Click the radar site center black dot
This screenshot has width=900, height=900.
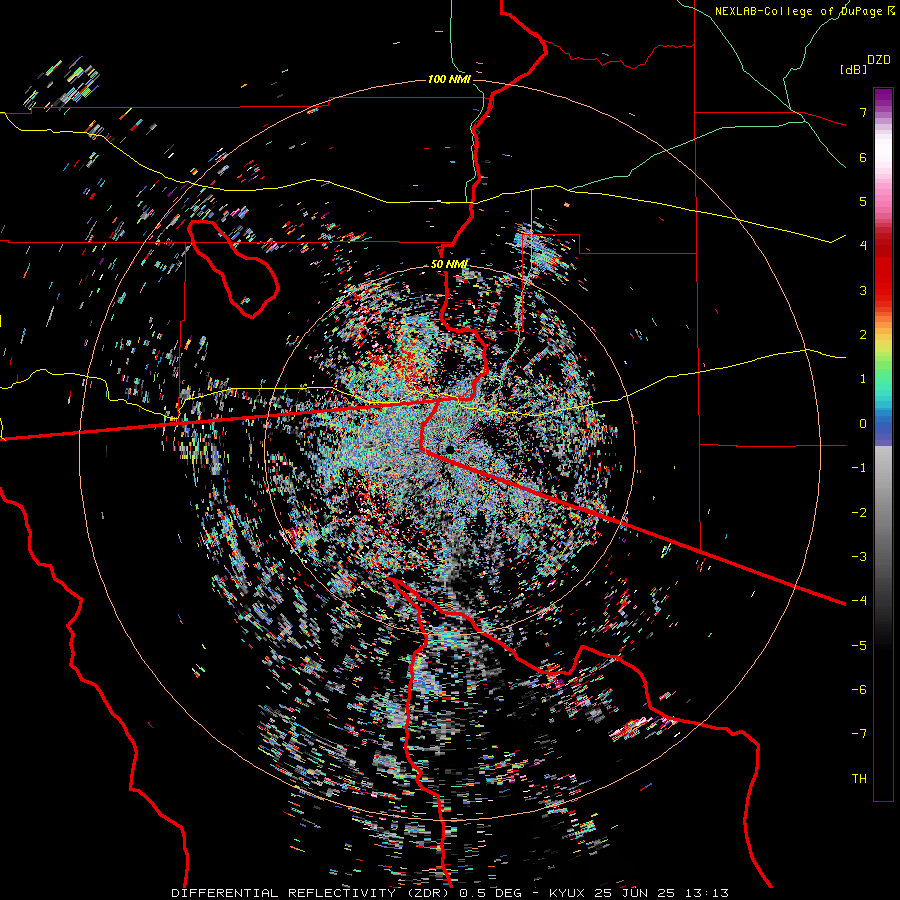pyautogui.click(x=450, y=448)
